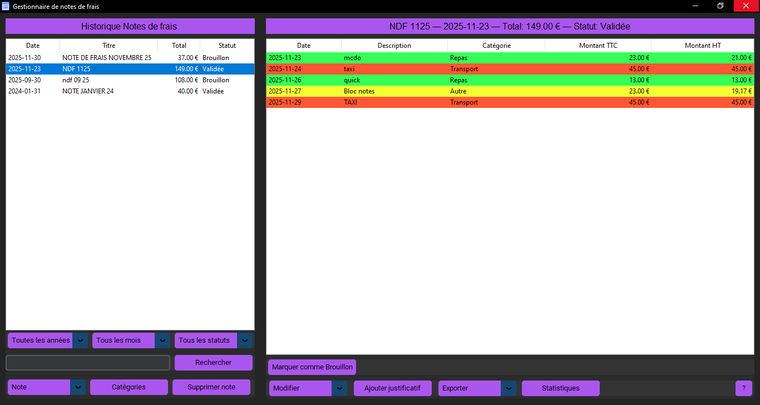The width and height of the screenshot is (760, 405).
Task: Select NOTE DE FRAIS NOVEMBRE 25 row
Action: point(107,58)
